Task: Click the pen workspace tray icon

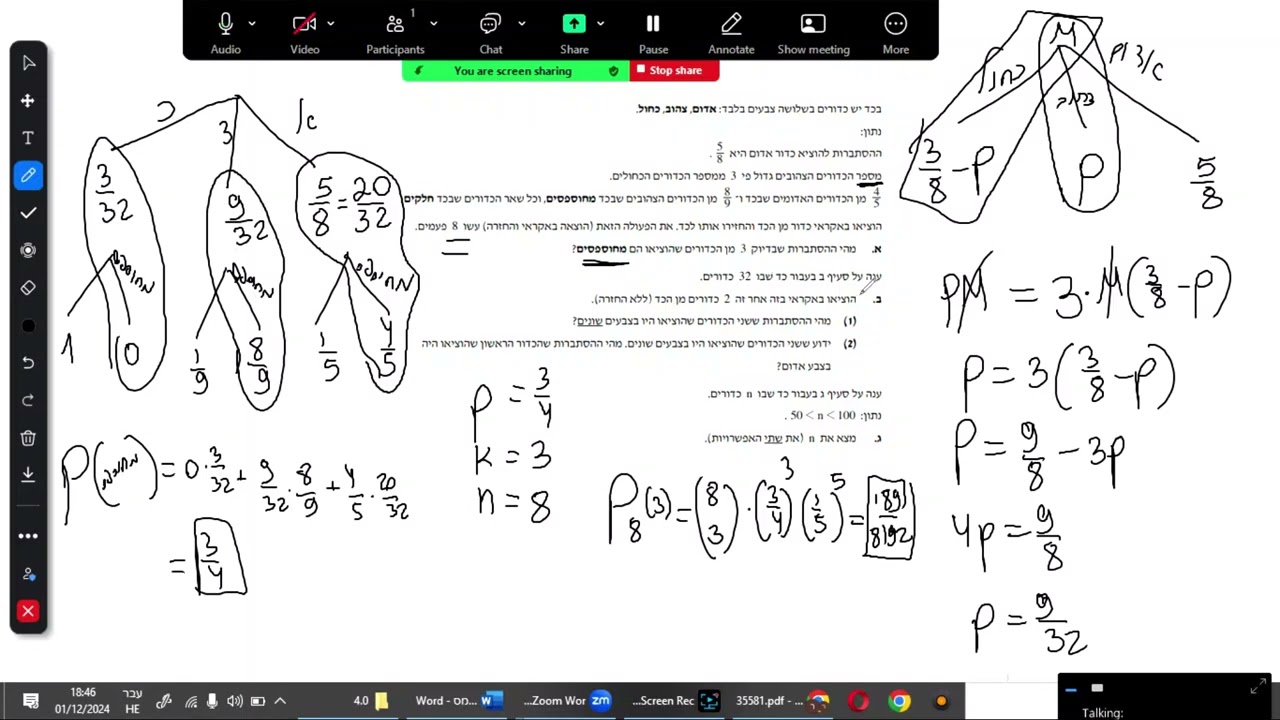Action: pyautogui.click(x=164, y=701)
